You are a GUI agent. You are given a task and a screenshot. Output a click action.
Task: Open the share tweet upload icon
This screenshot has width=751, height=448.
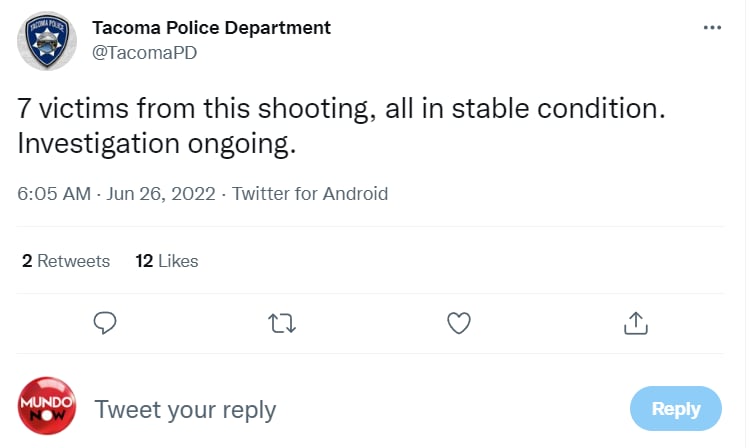click(636, 323)
